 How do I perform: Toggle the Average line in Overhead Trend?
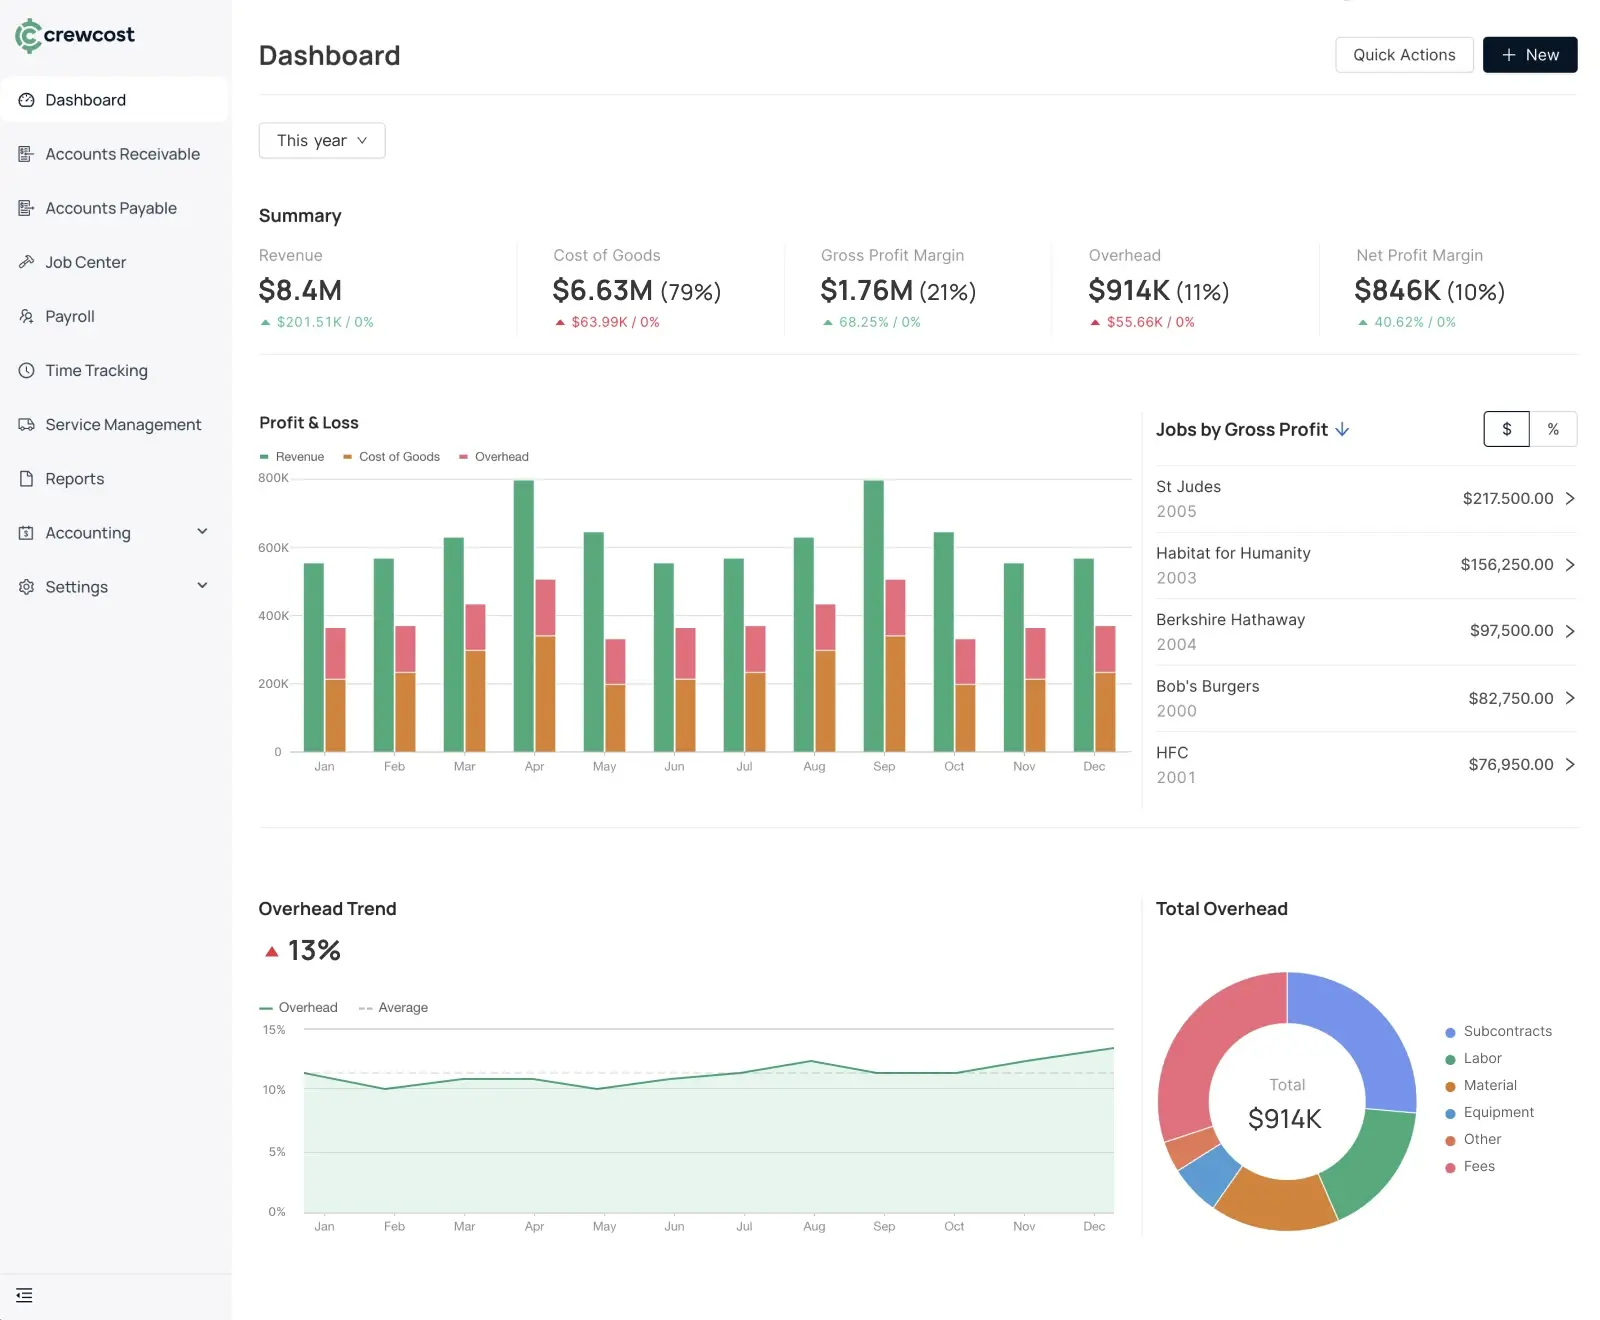click(393, 1007)
